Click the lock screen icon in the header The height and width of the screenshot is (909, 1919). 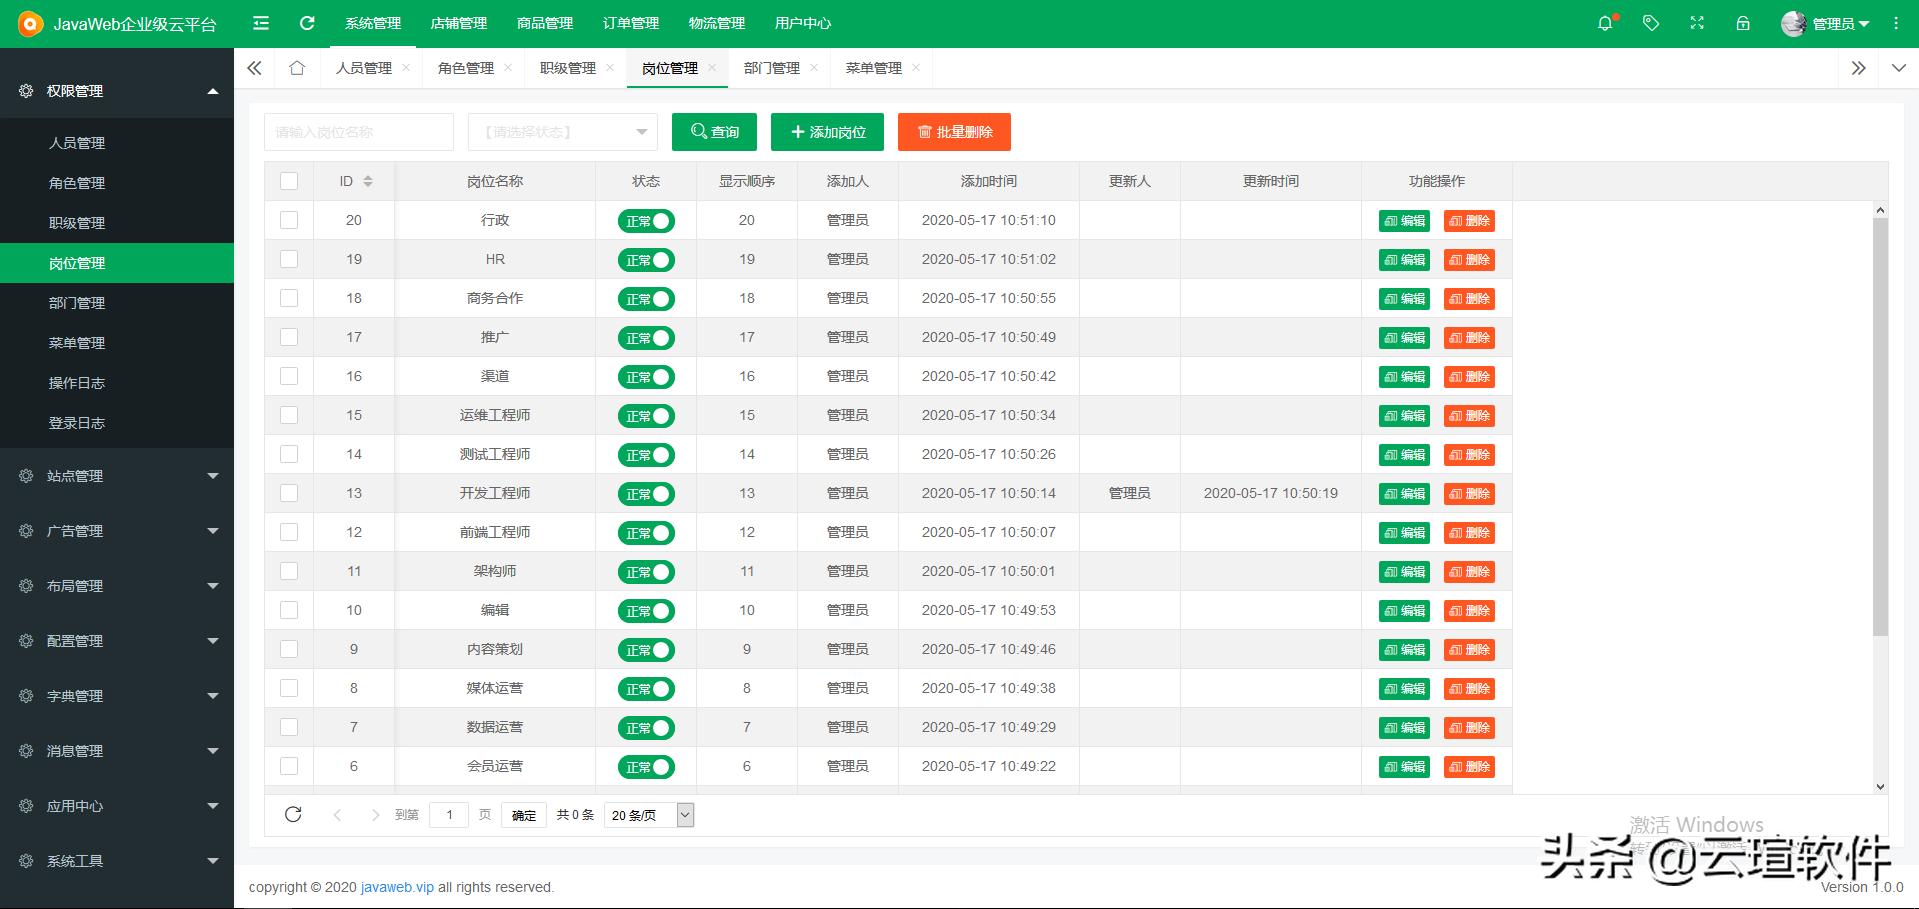(1742, 22)
